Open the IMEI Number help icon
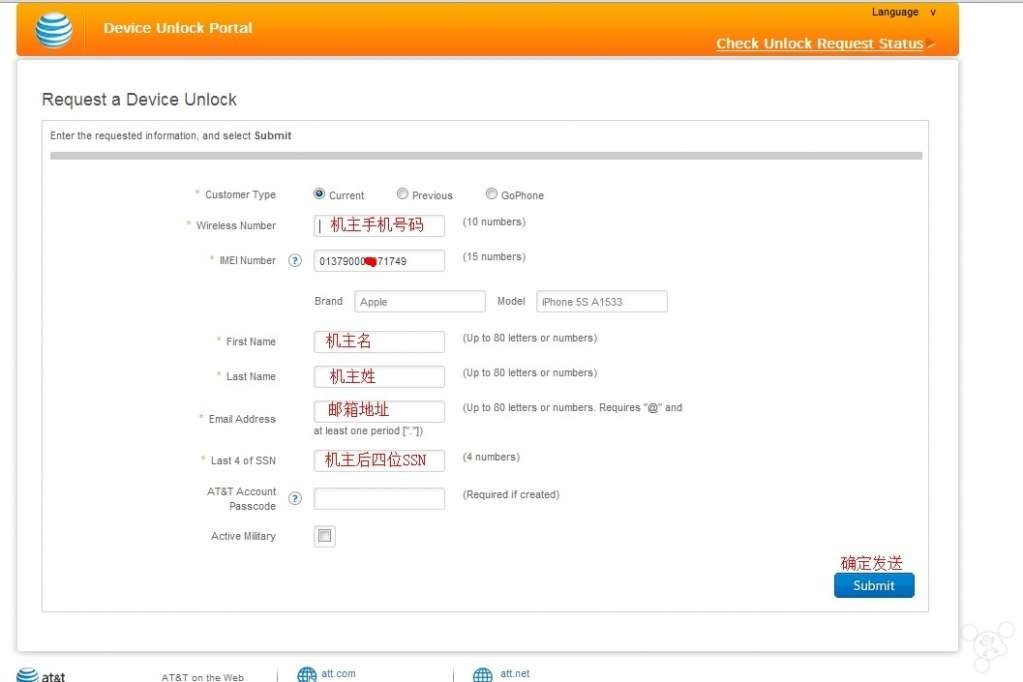The width and height of the screenshot is (1023, 682). pos(295,260)
